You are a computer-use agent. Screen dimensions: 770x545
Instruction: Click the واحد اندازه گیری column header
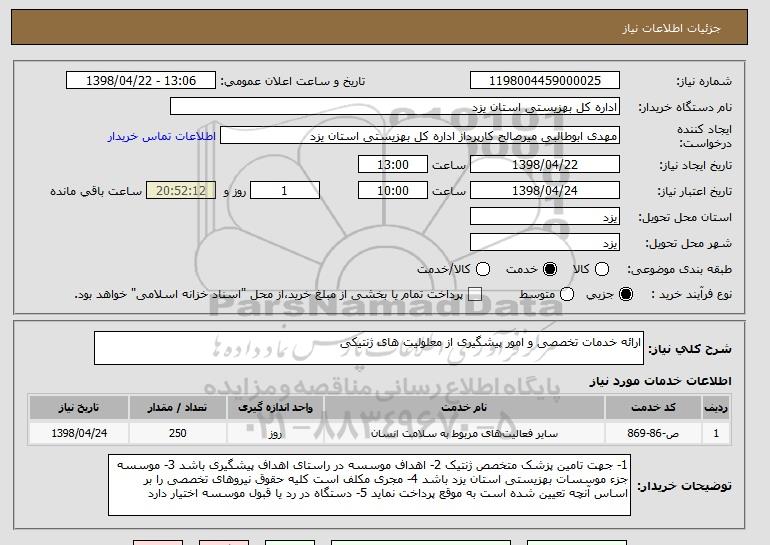(275, 408)
